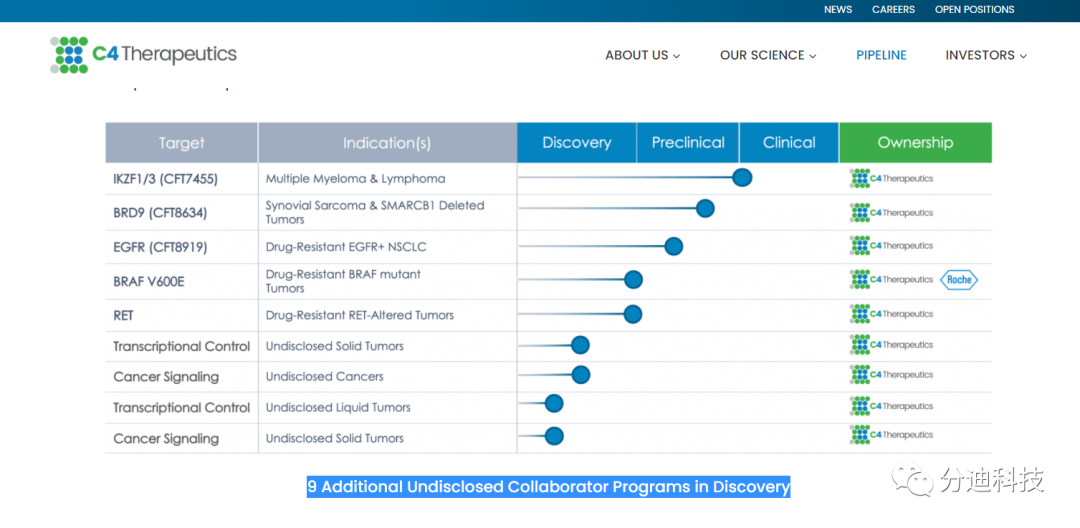This screenshot has height=528, width=1080.
Task: Click the Indication(s) column header
Action: [x=387, y=142]
